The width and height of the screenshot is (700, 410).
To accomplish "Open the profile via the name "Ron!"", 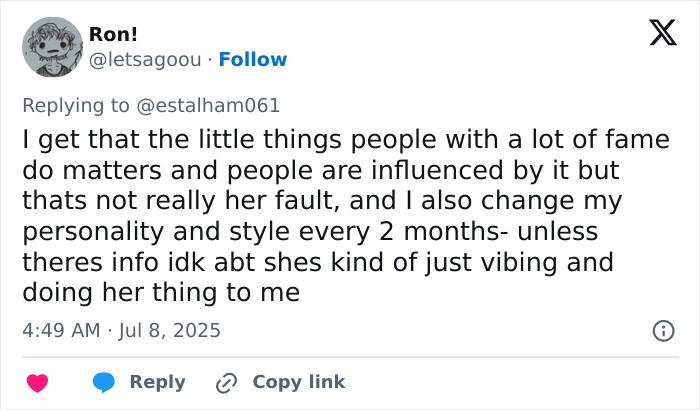I will pos(111,34).
